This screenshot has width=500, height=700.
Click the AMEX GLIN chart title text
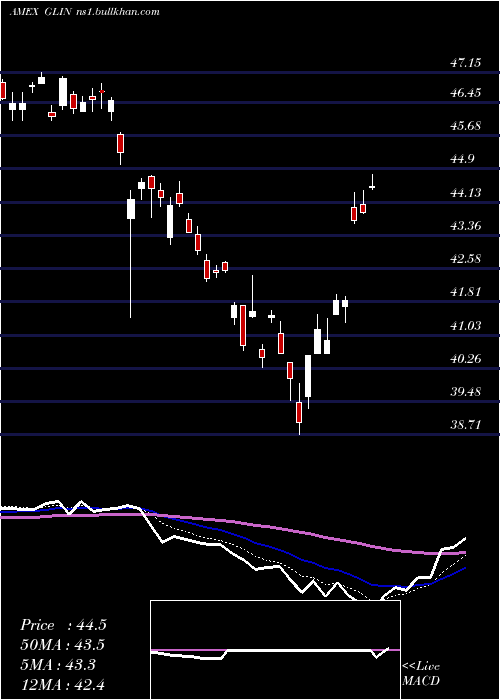tap(40, 12)
